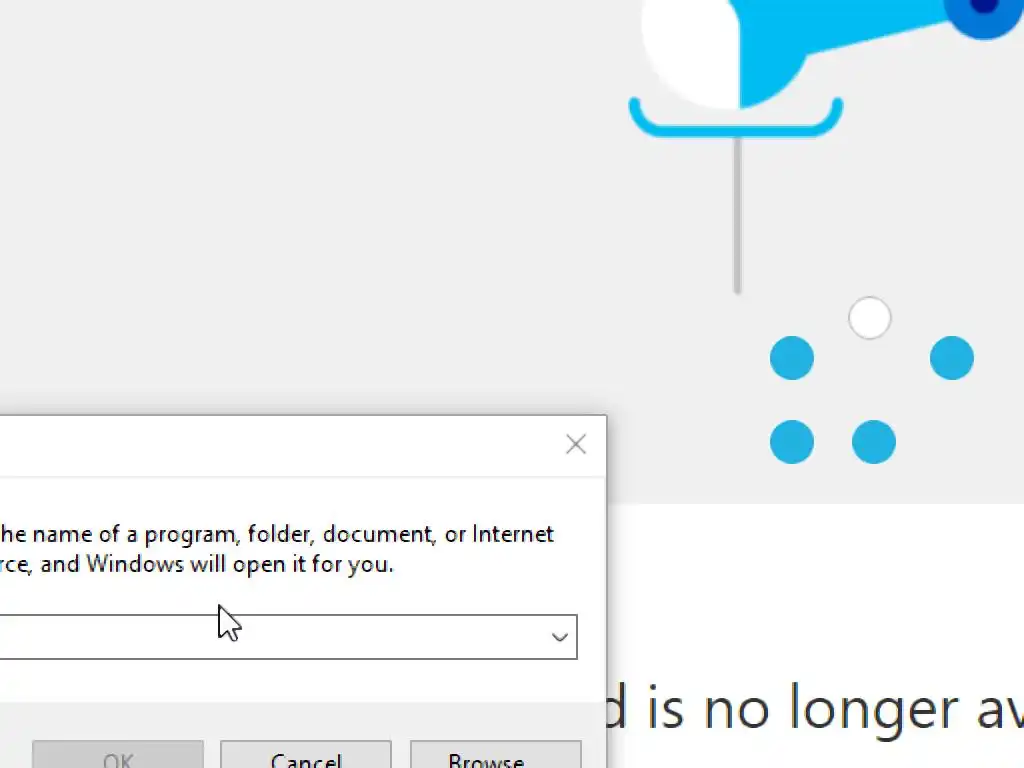The width and height of the screenshot is (1024, 768).
Task: Click the lower-left blue dot
Action: [x=792, y=441]
